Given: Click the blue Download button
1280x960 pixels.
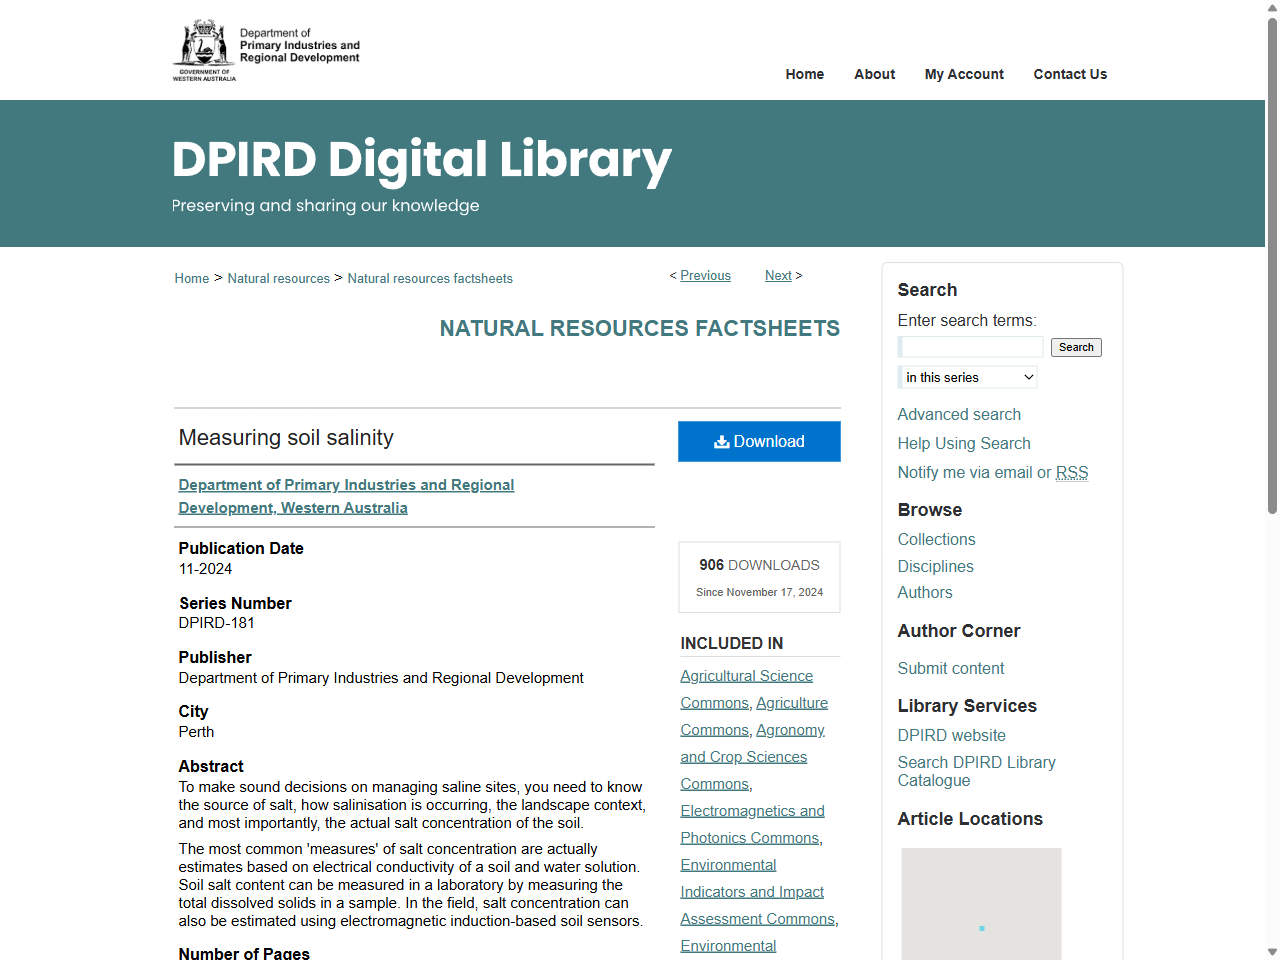Looking at the screenshot, I should [x=759, y=441].
